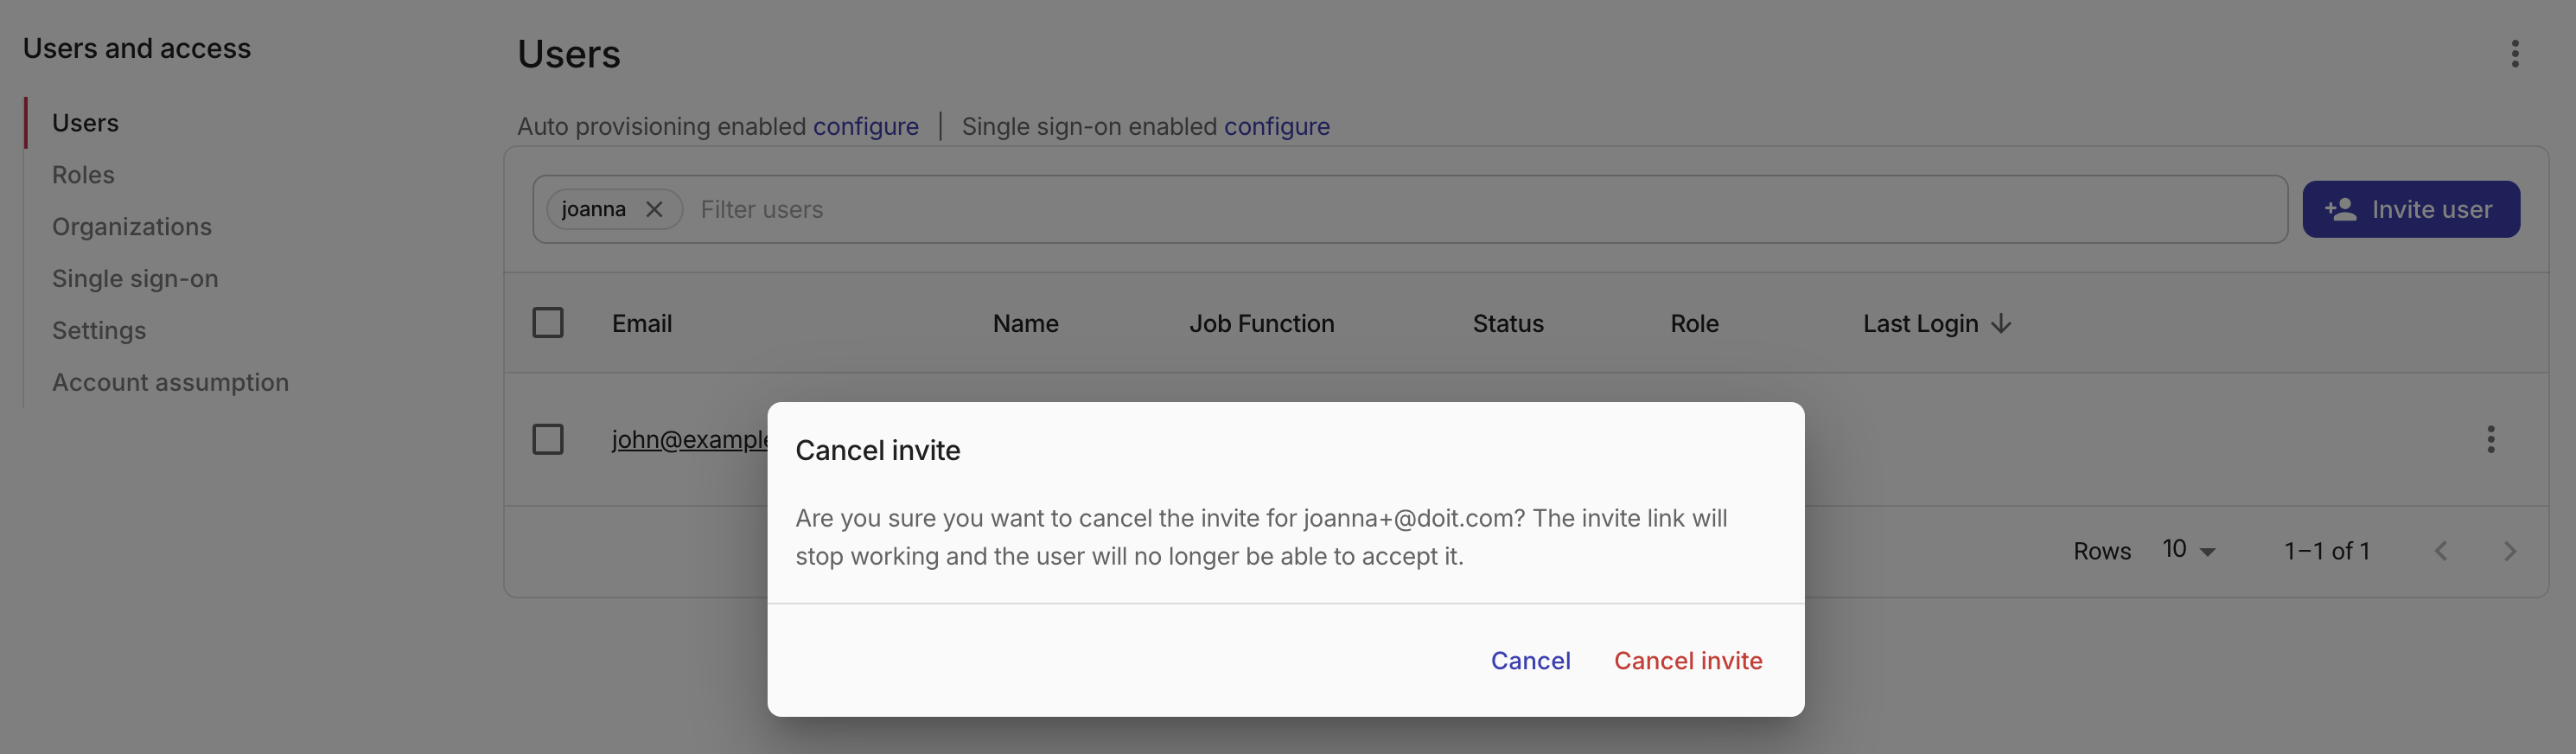Open Settings in the sidebar
Screen dimensions: 2576x754
click(99, 331)
